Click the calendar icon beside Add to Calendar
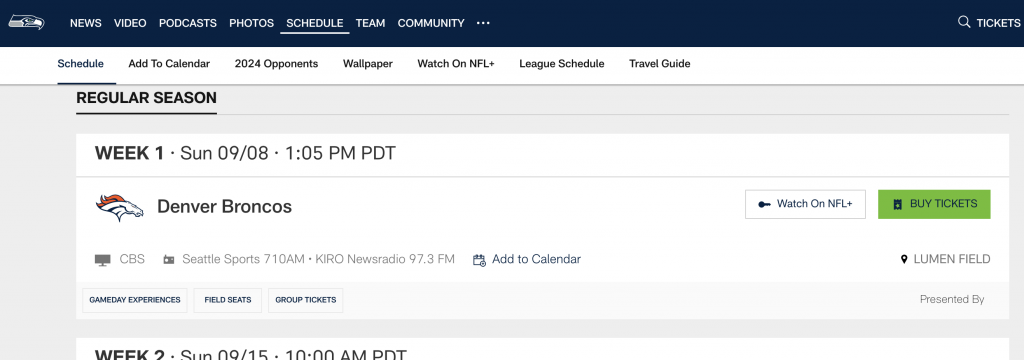The width and height of the screenshot is (1024, 360). pos(479,260)
